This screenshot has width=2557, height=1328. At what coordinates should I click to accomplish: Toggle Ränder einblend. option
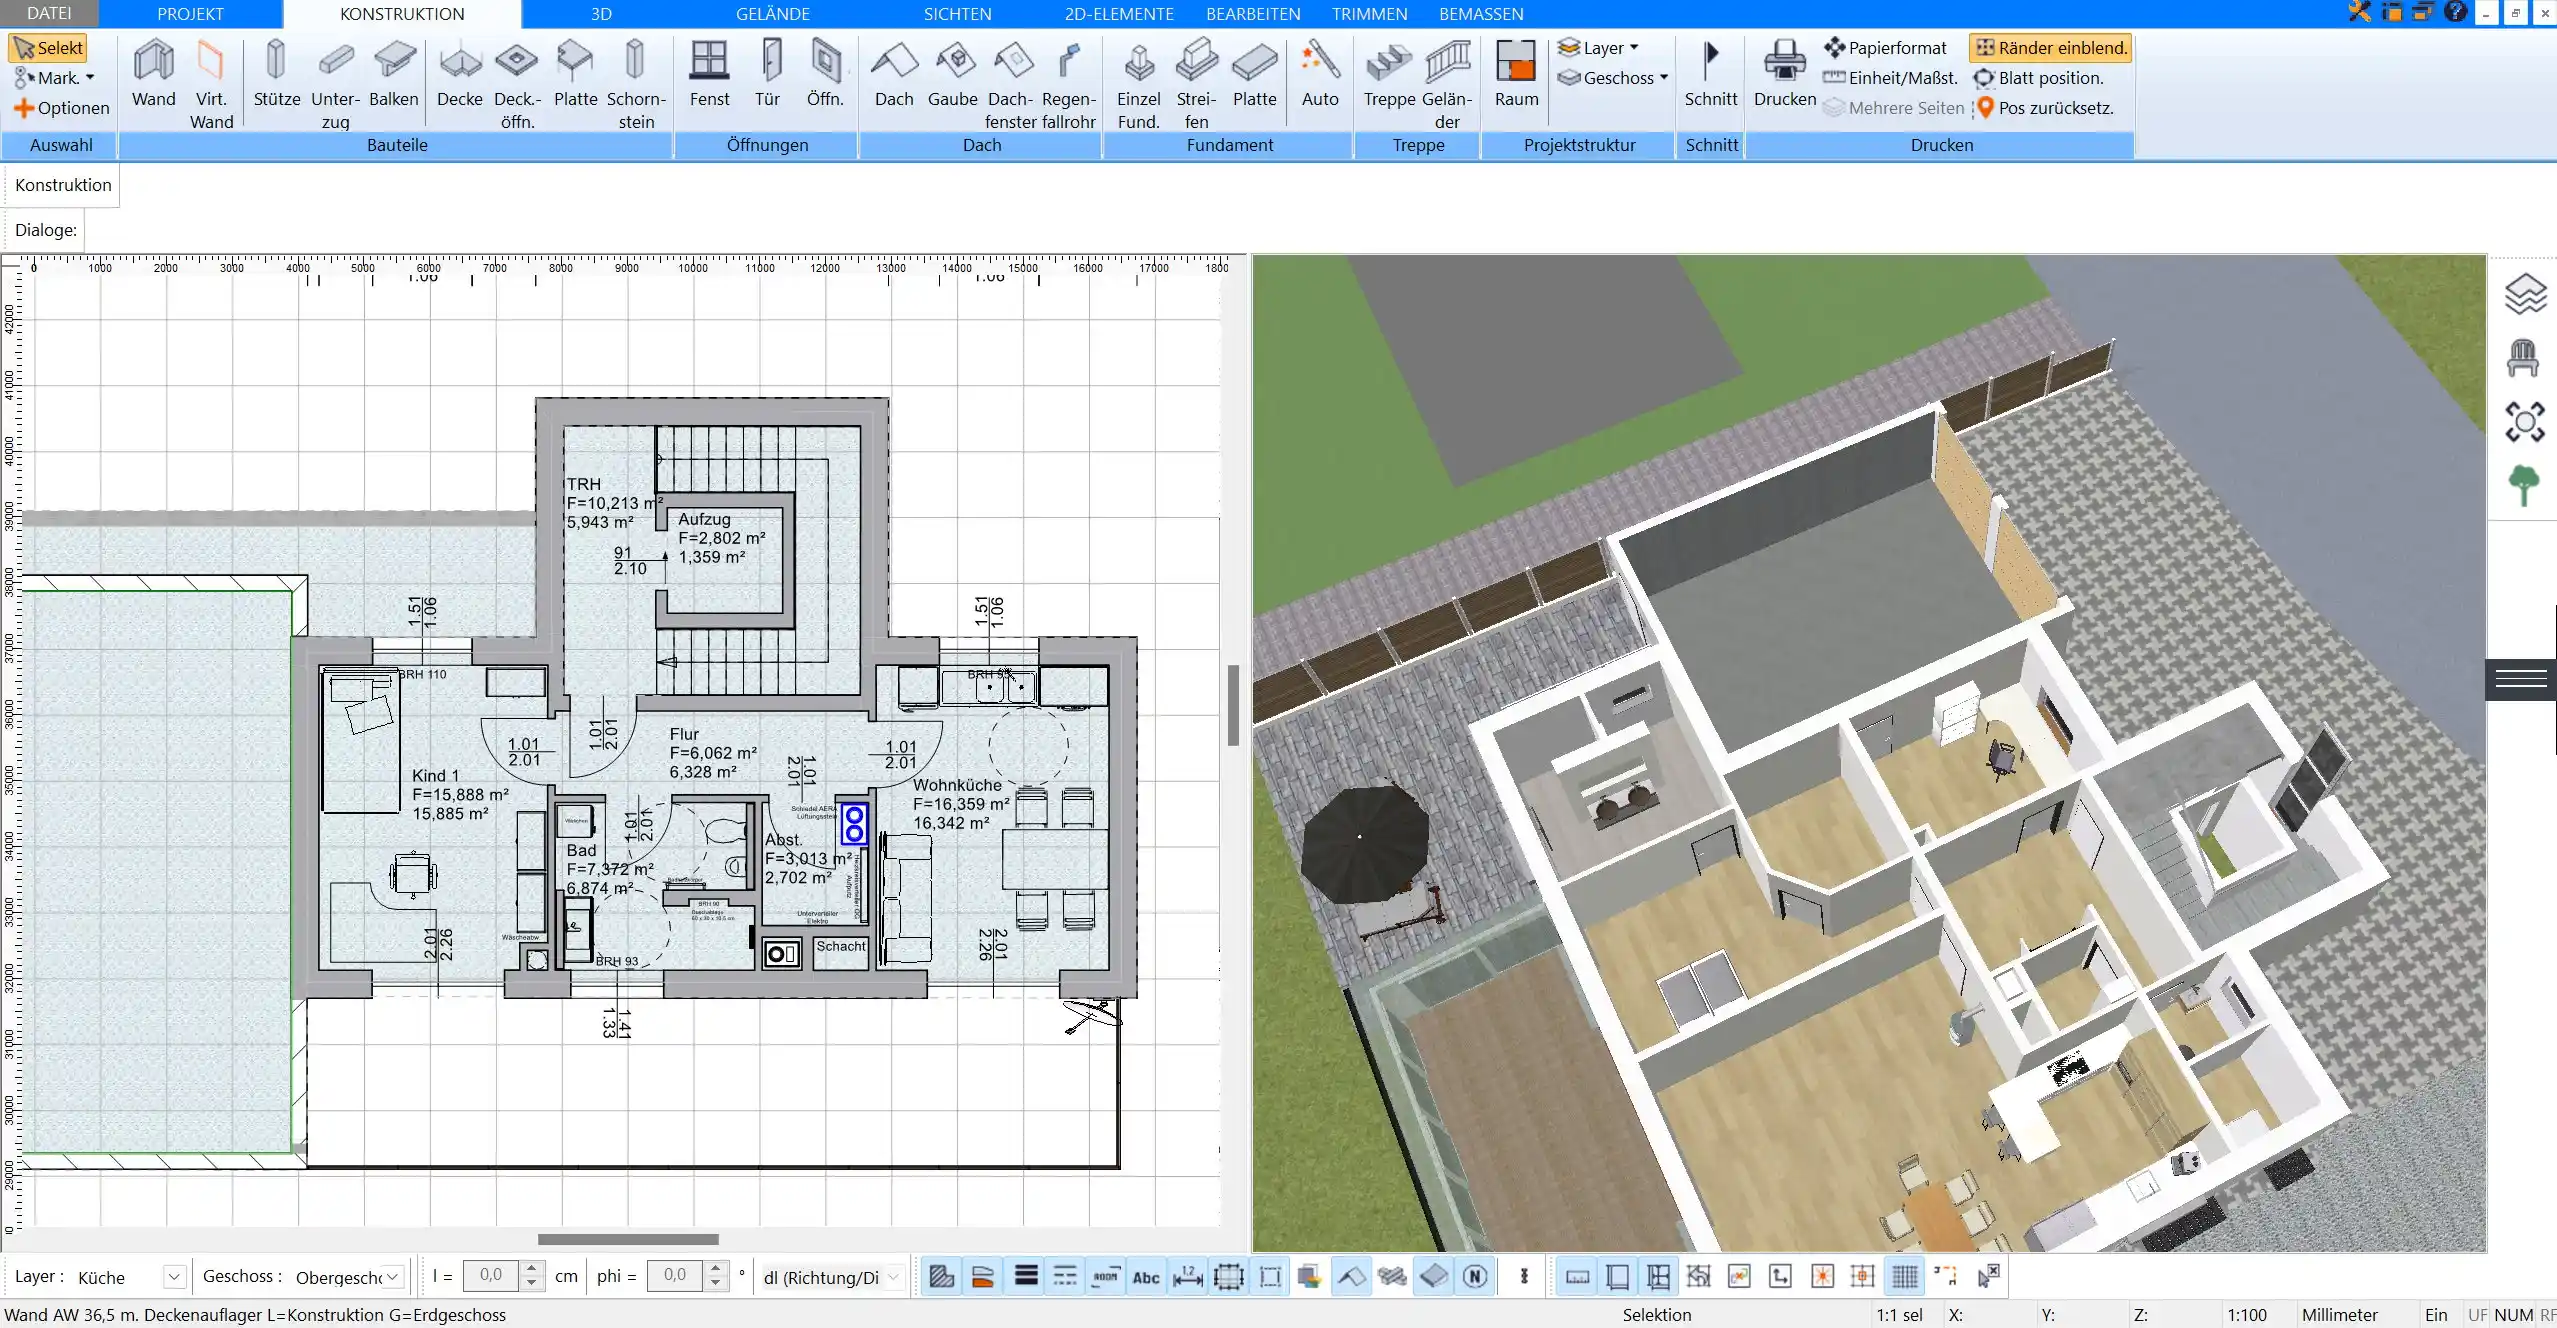(x=2051, y=48)
